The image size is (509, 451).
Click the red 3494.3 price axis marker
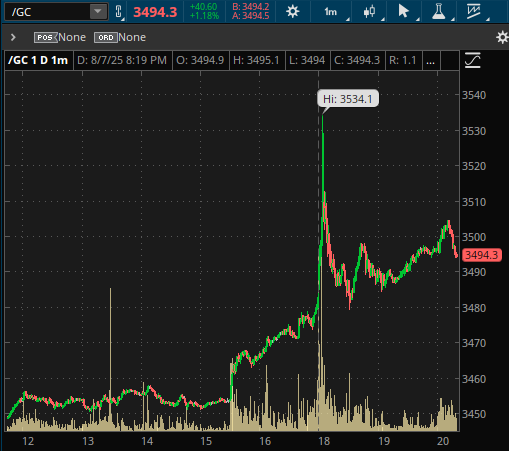click(x=482, y=255)
